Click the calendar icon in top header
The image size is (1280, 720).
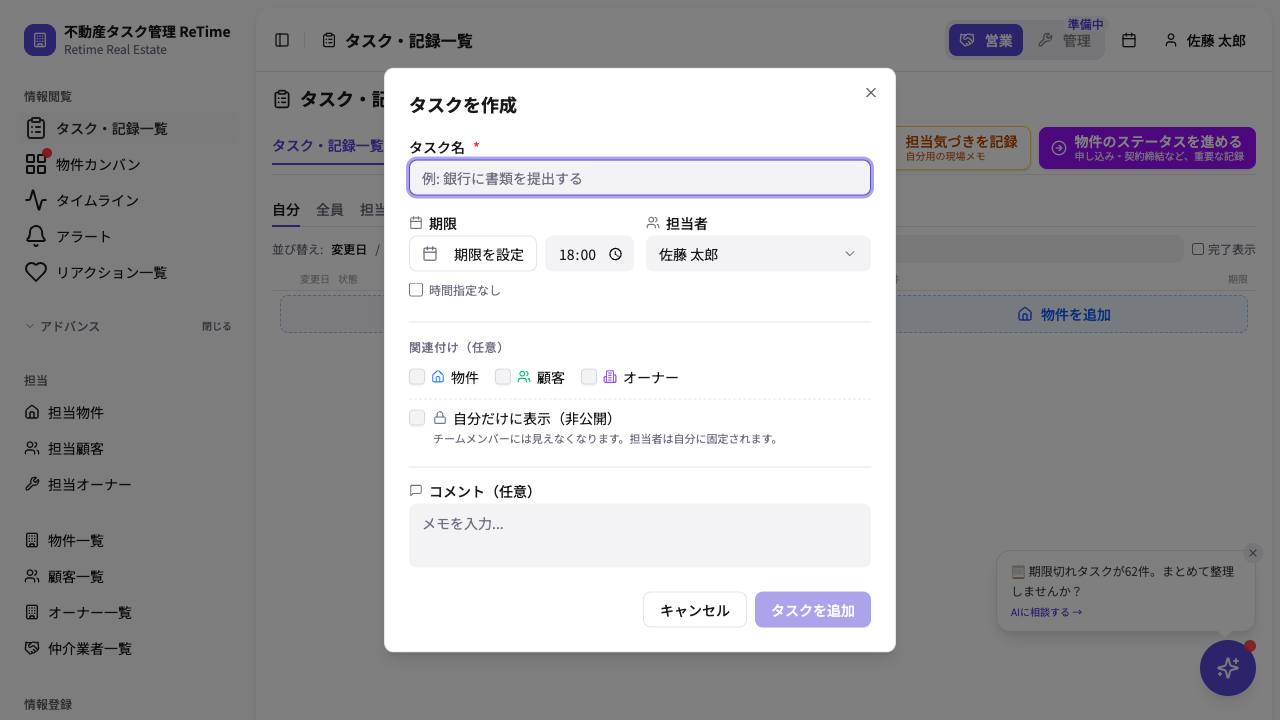point(1129,40)
